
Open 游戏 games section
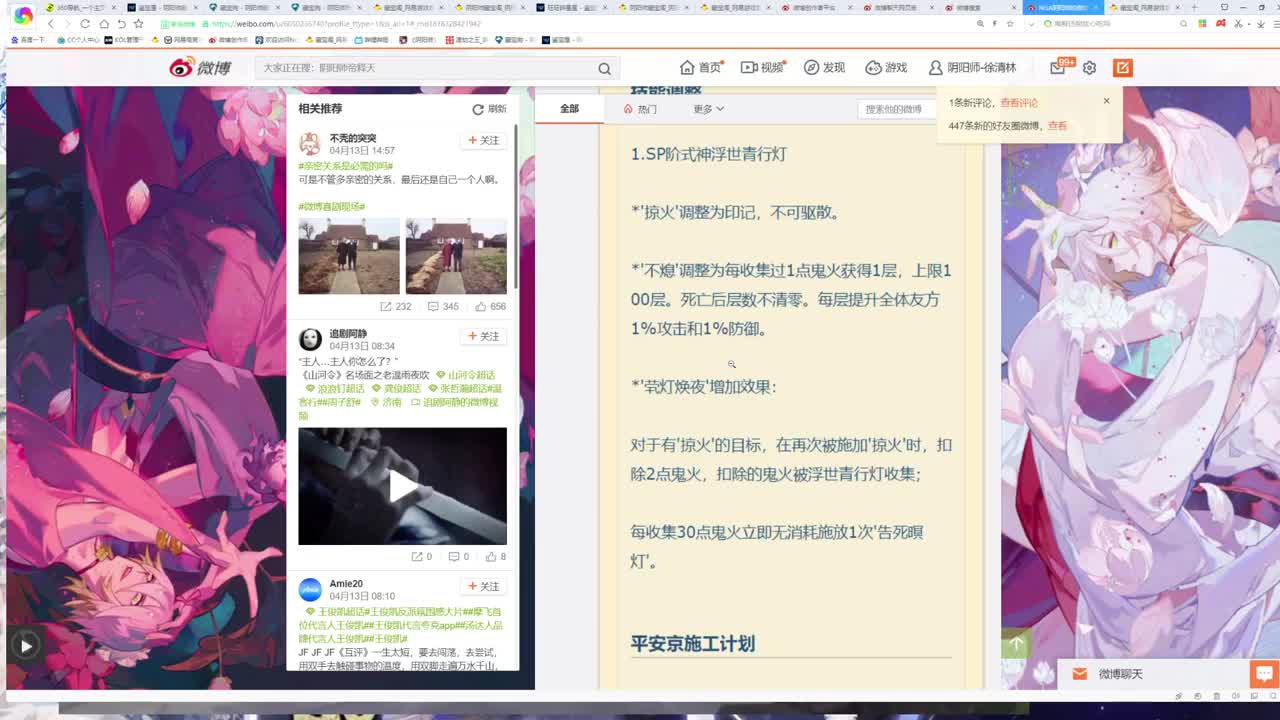pos(887,68)
